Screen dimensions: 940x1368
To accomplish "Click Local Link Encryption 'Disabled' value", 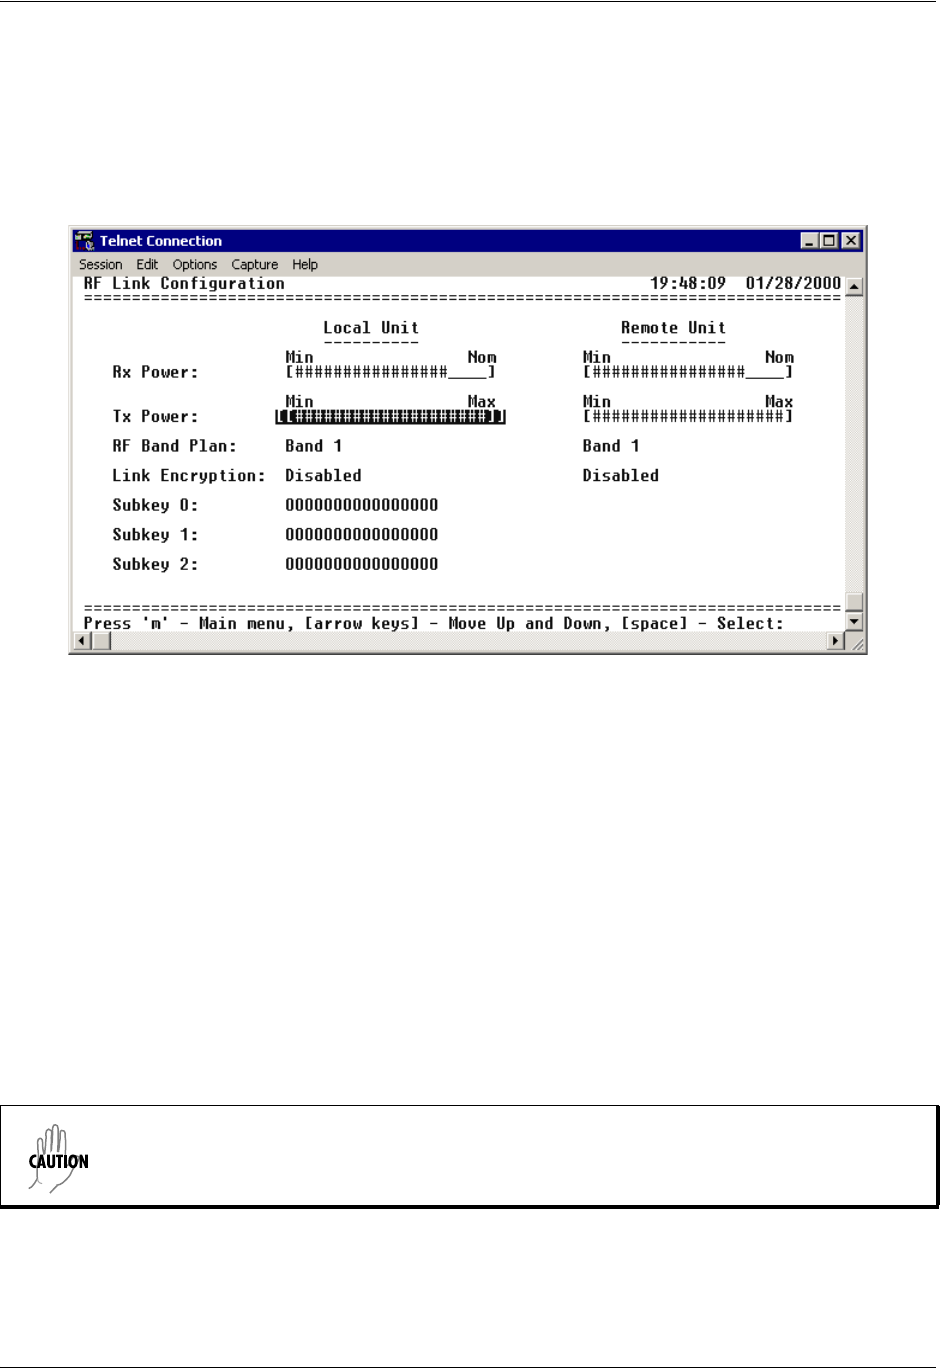I will (x=323, y=476).
